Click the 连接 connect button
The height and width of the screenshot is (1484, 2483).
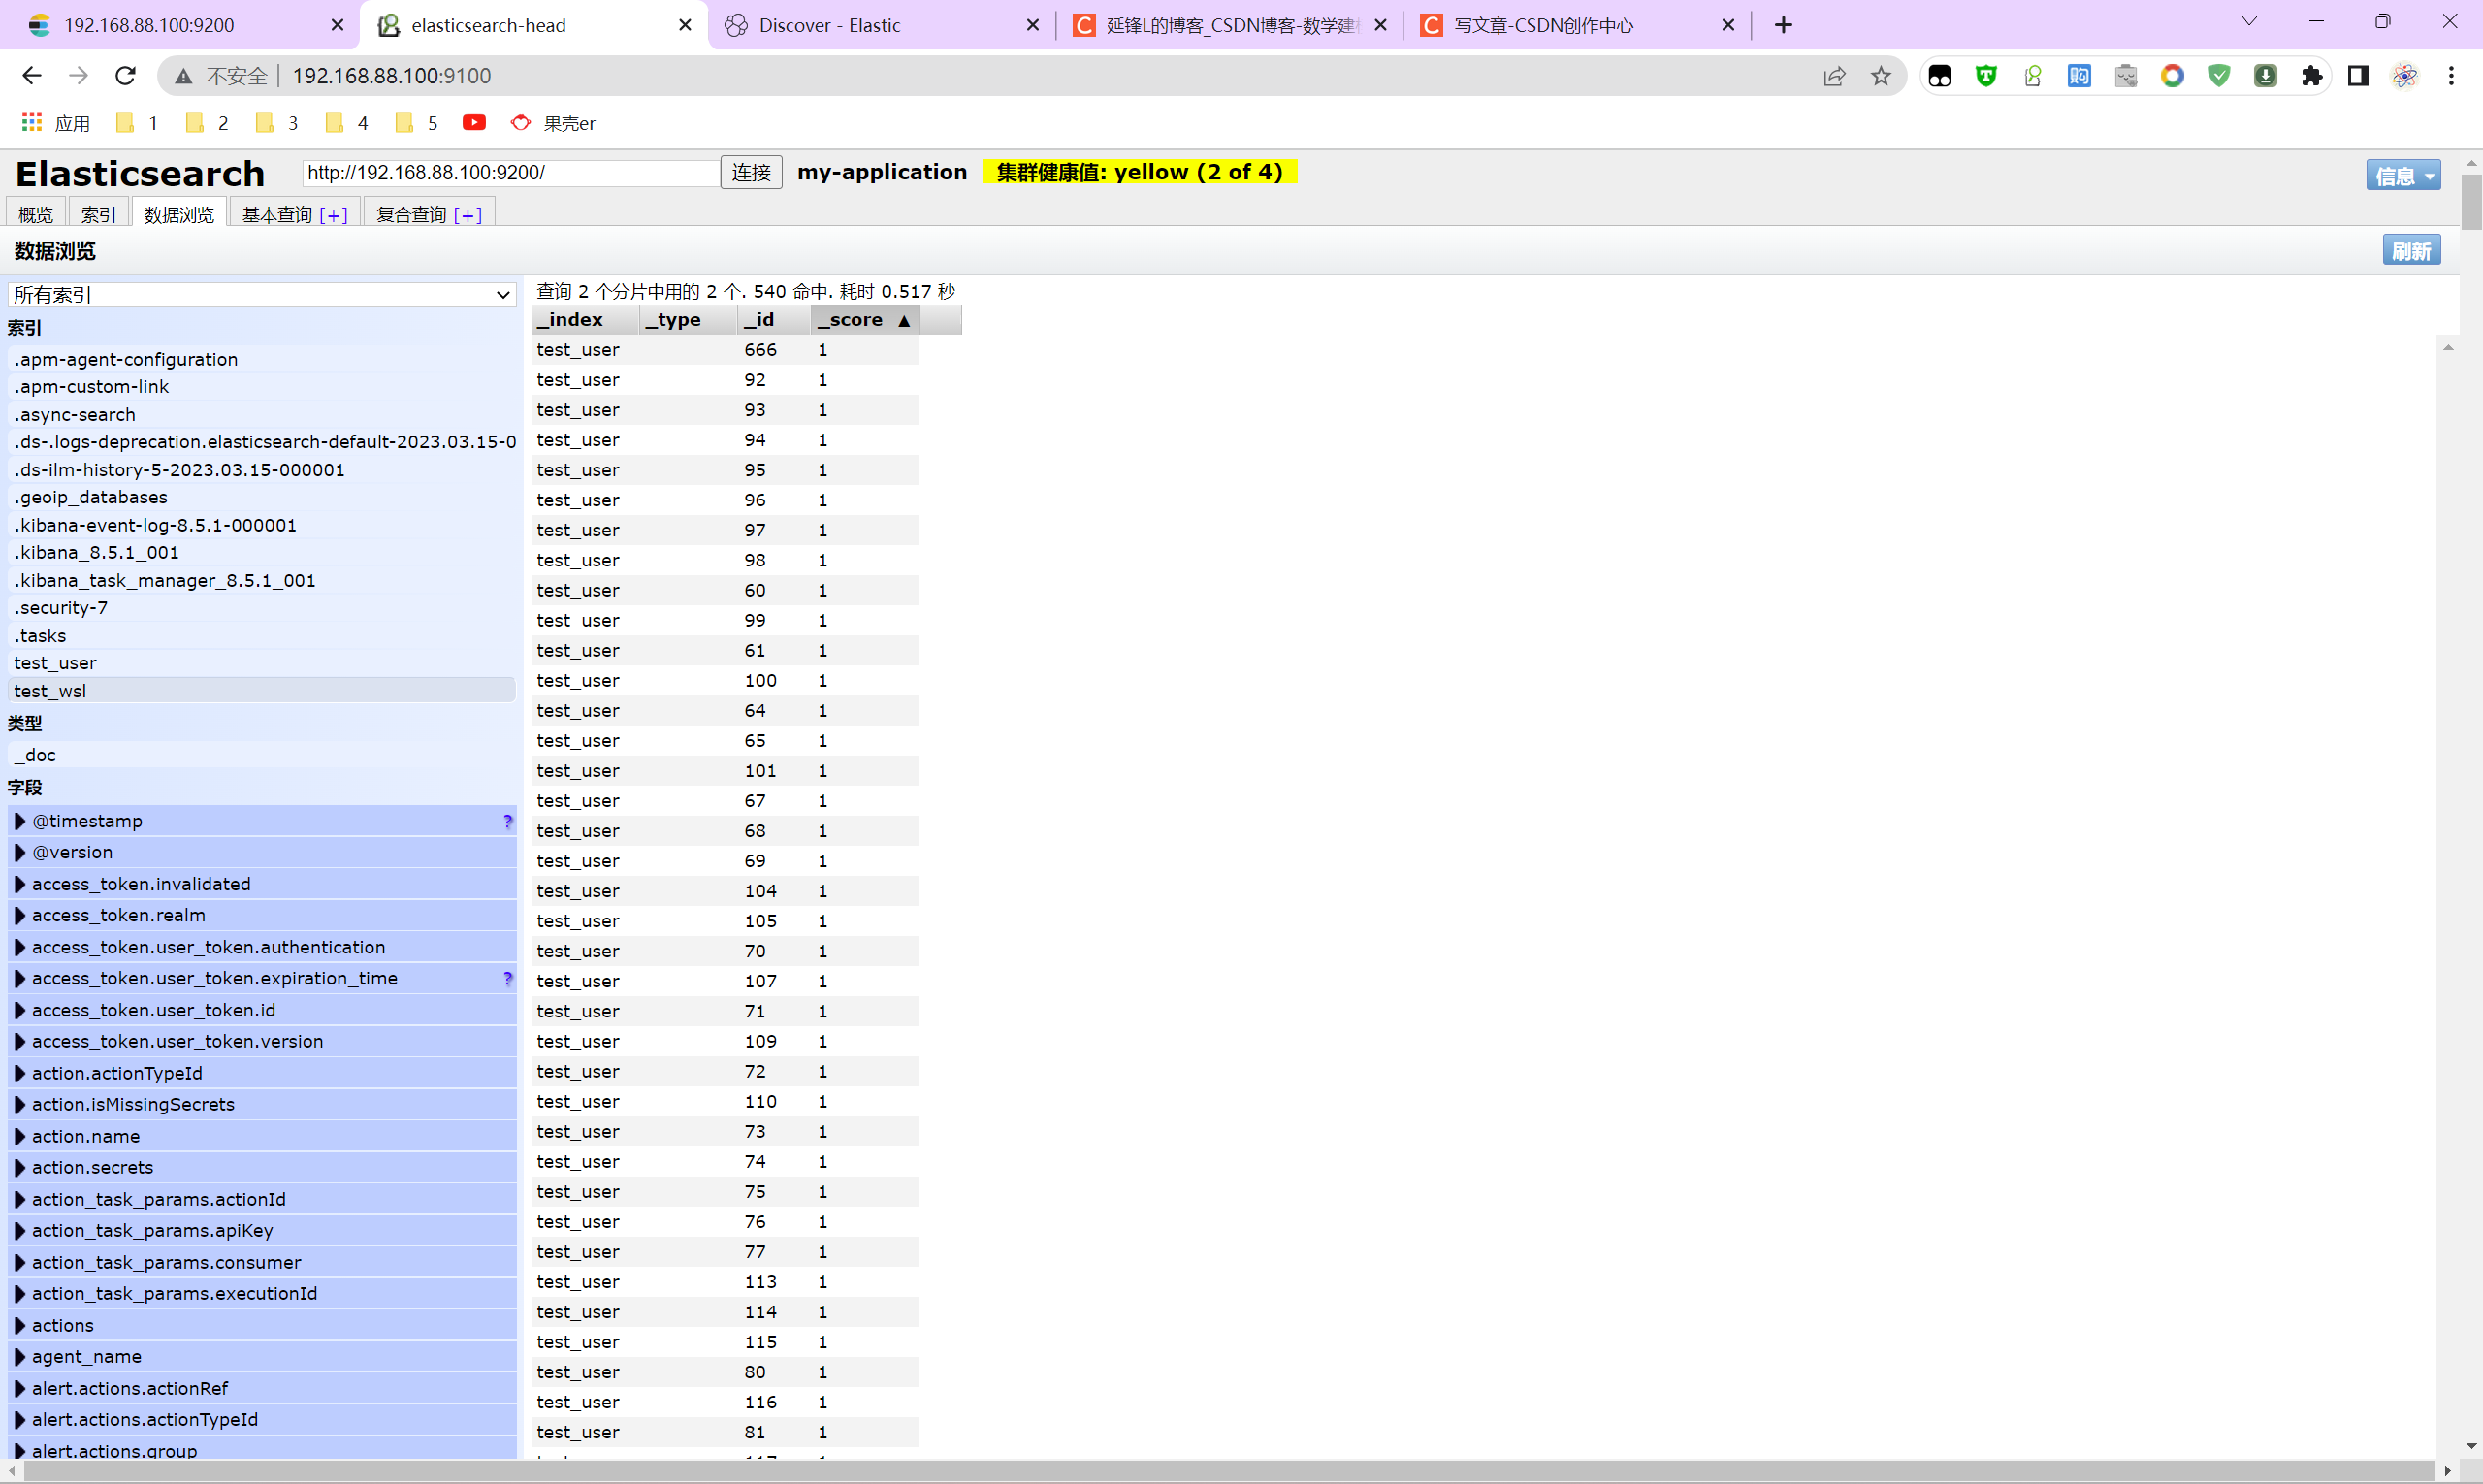point(750,172)
